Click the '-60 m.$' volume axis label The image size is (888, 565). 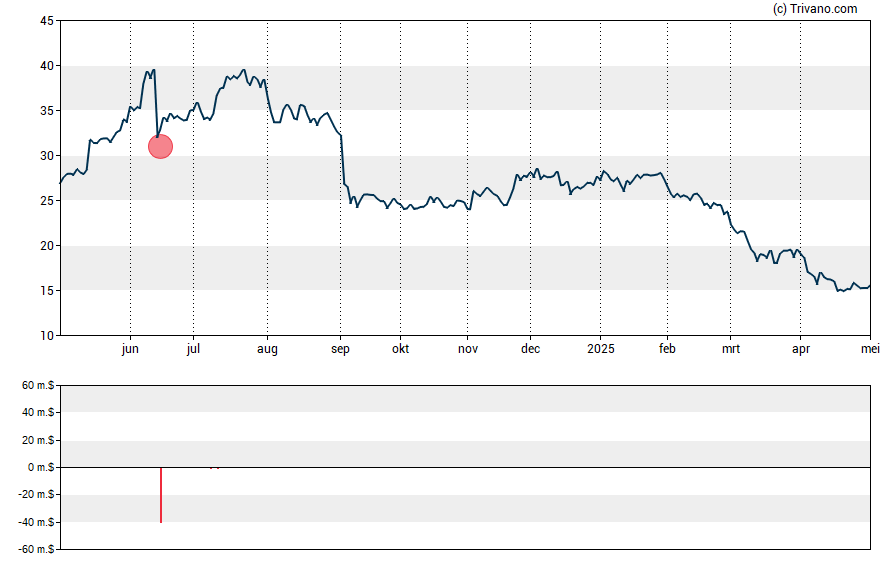[36, 550]
